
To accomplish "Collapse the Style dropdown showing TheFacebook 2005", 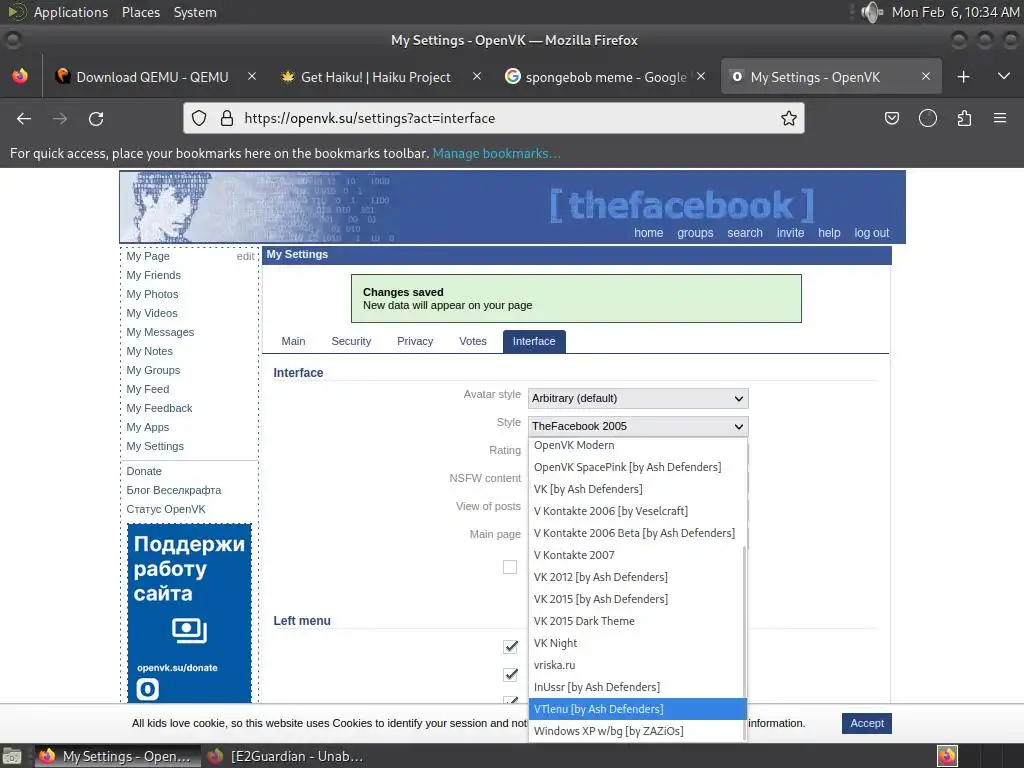I will (638, 426).
